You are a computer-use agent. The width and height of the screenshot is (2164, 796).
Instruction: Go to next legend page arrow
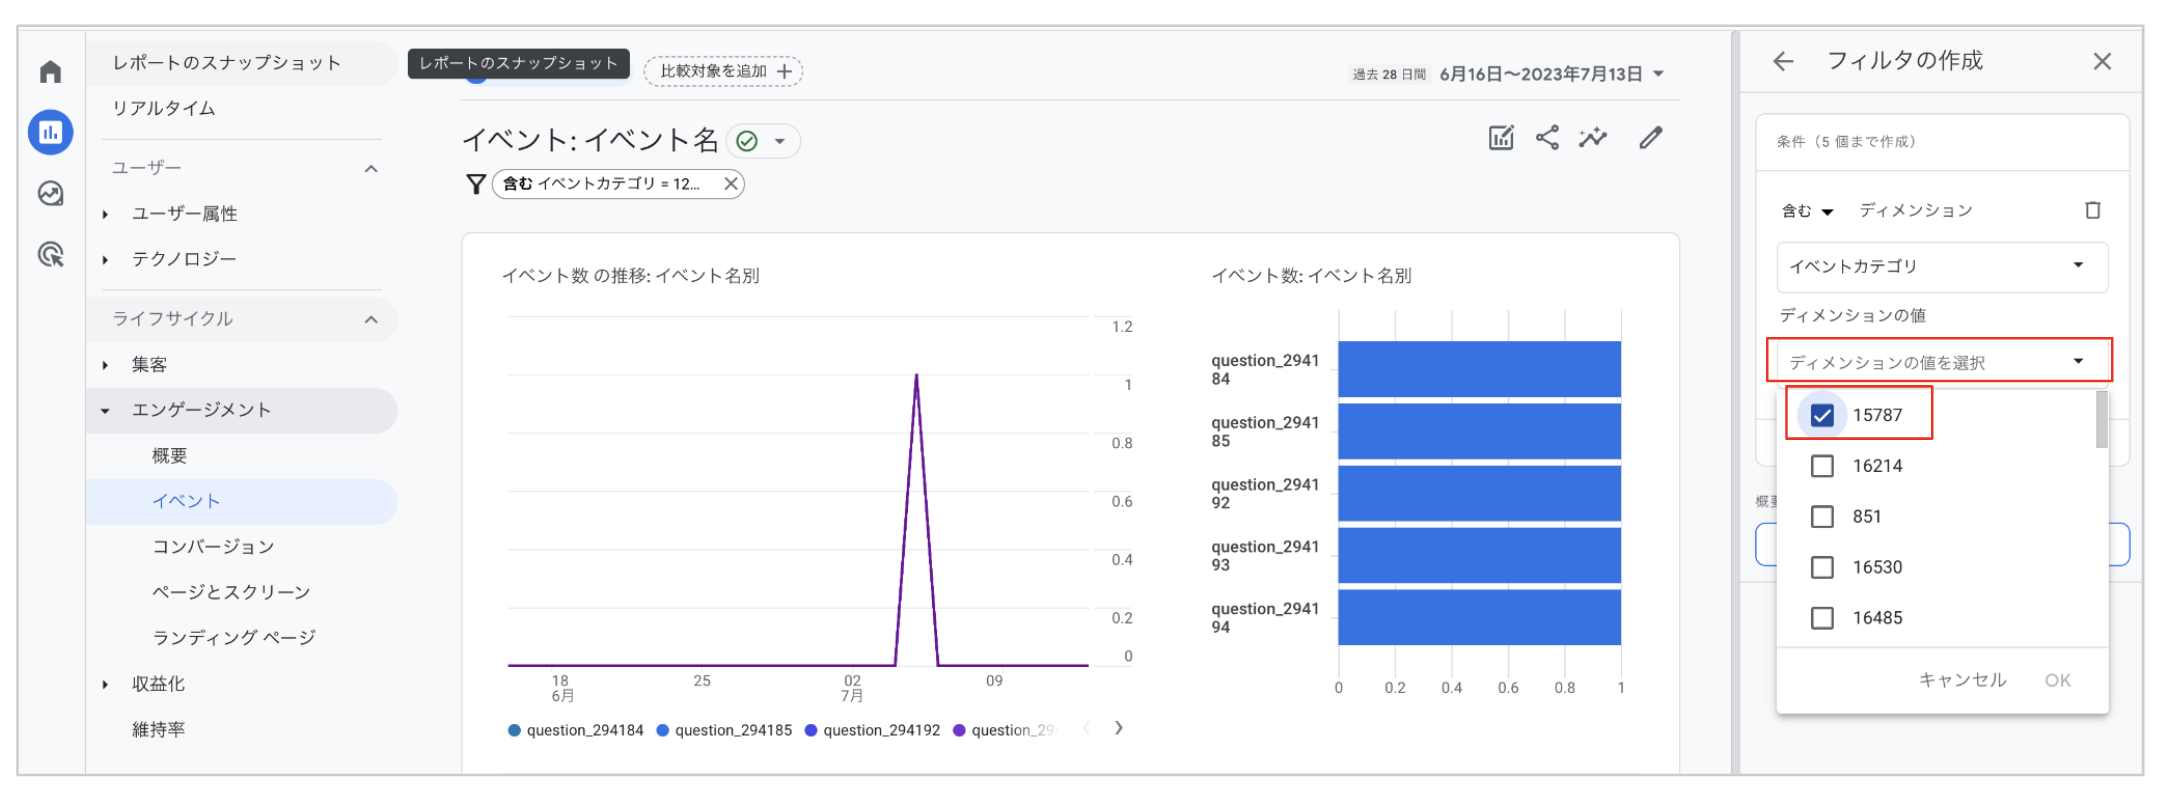[1119, 728]
